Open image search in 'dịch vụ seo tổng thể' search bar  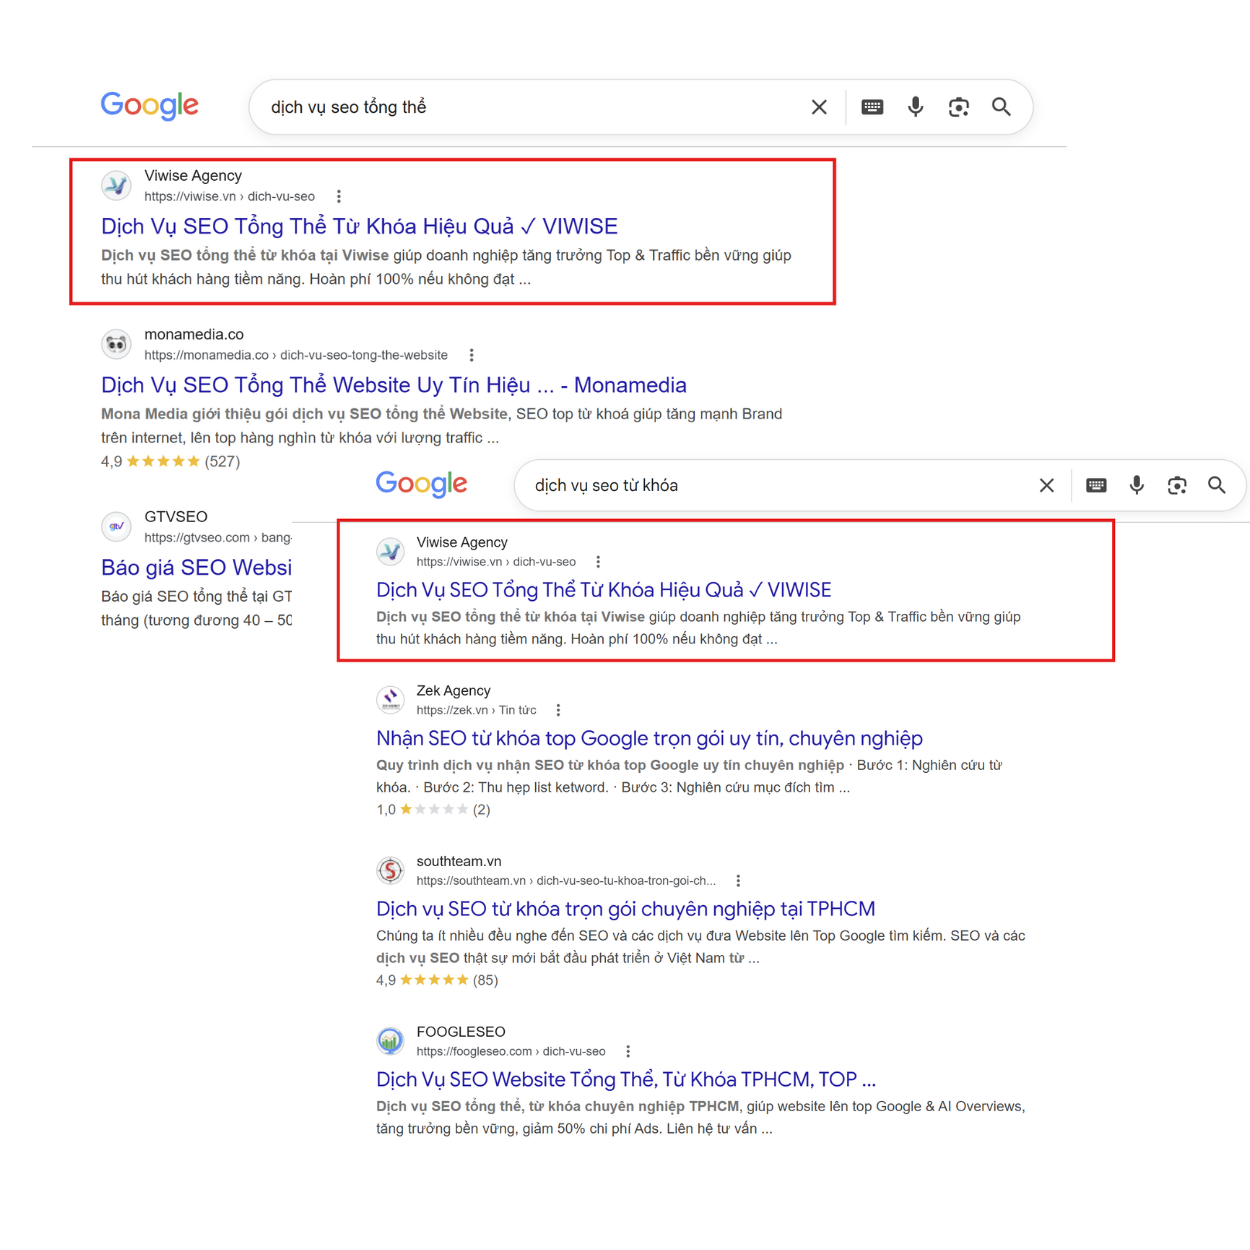point(959,107)
